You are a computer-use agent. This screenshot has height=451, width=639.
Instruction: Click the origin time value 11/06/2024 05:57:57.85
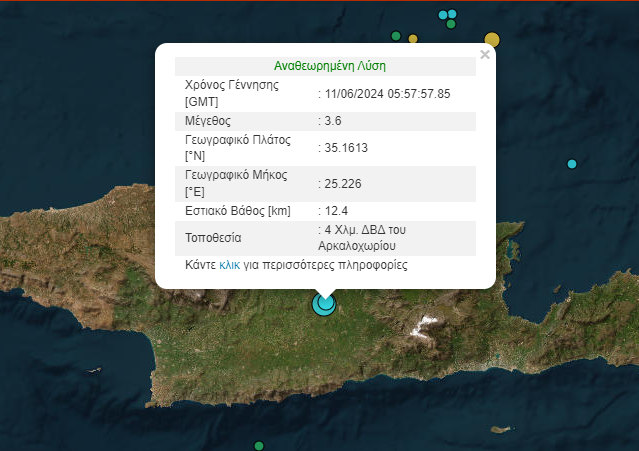[x=387, y=94]
